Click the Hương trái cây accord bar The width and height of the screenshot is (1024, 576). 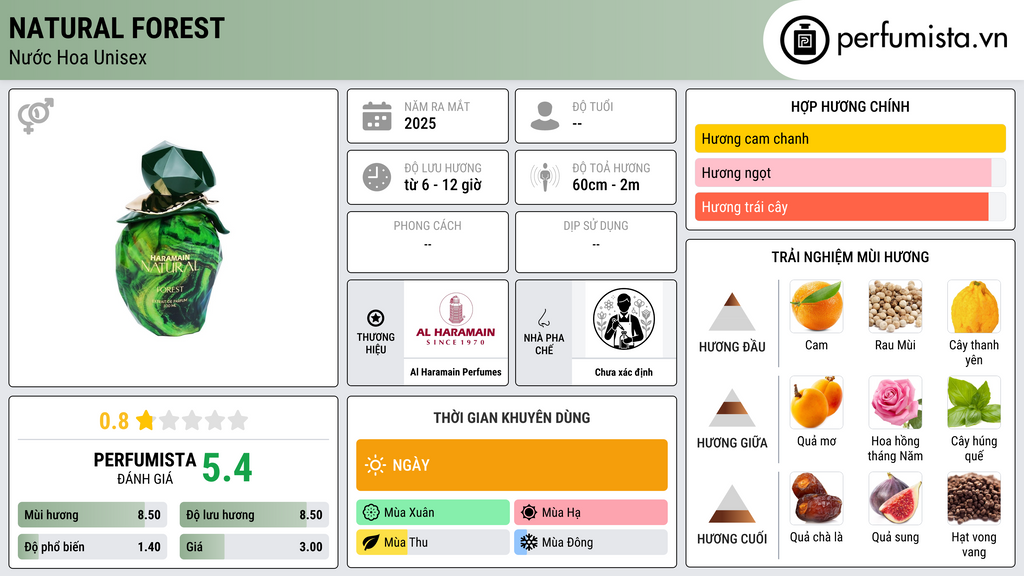click(x=850, y=206)
